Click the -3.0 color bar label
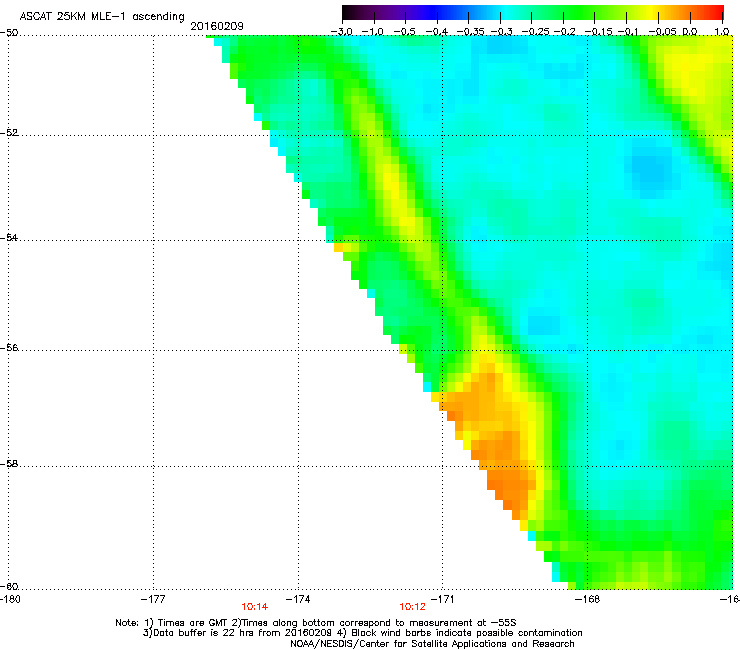The height and width of the screenshot is (650, 740). [x=342, y=32]
